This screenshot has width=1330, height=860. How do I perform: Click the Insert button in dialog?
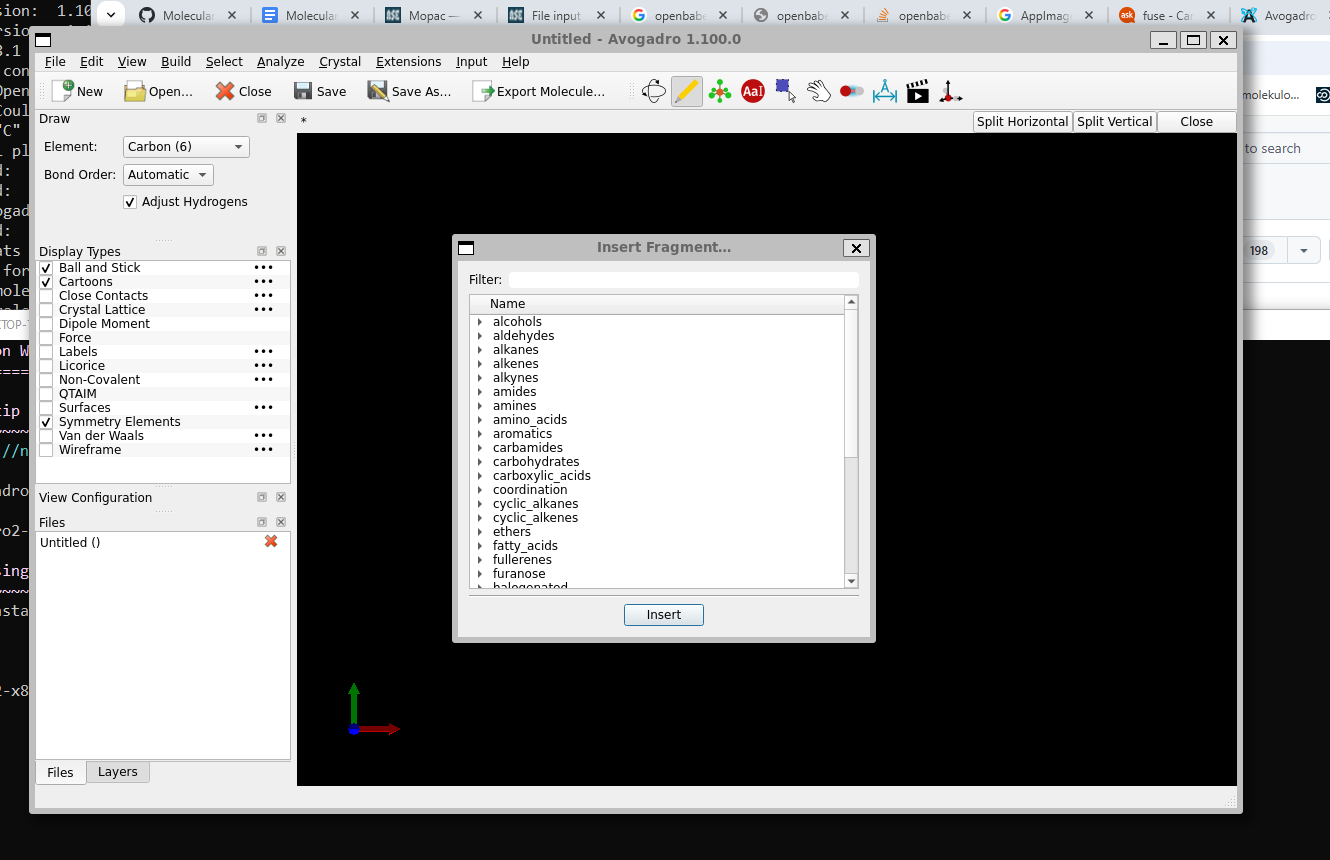(x=664, y=615)
